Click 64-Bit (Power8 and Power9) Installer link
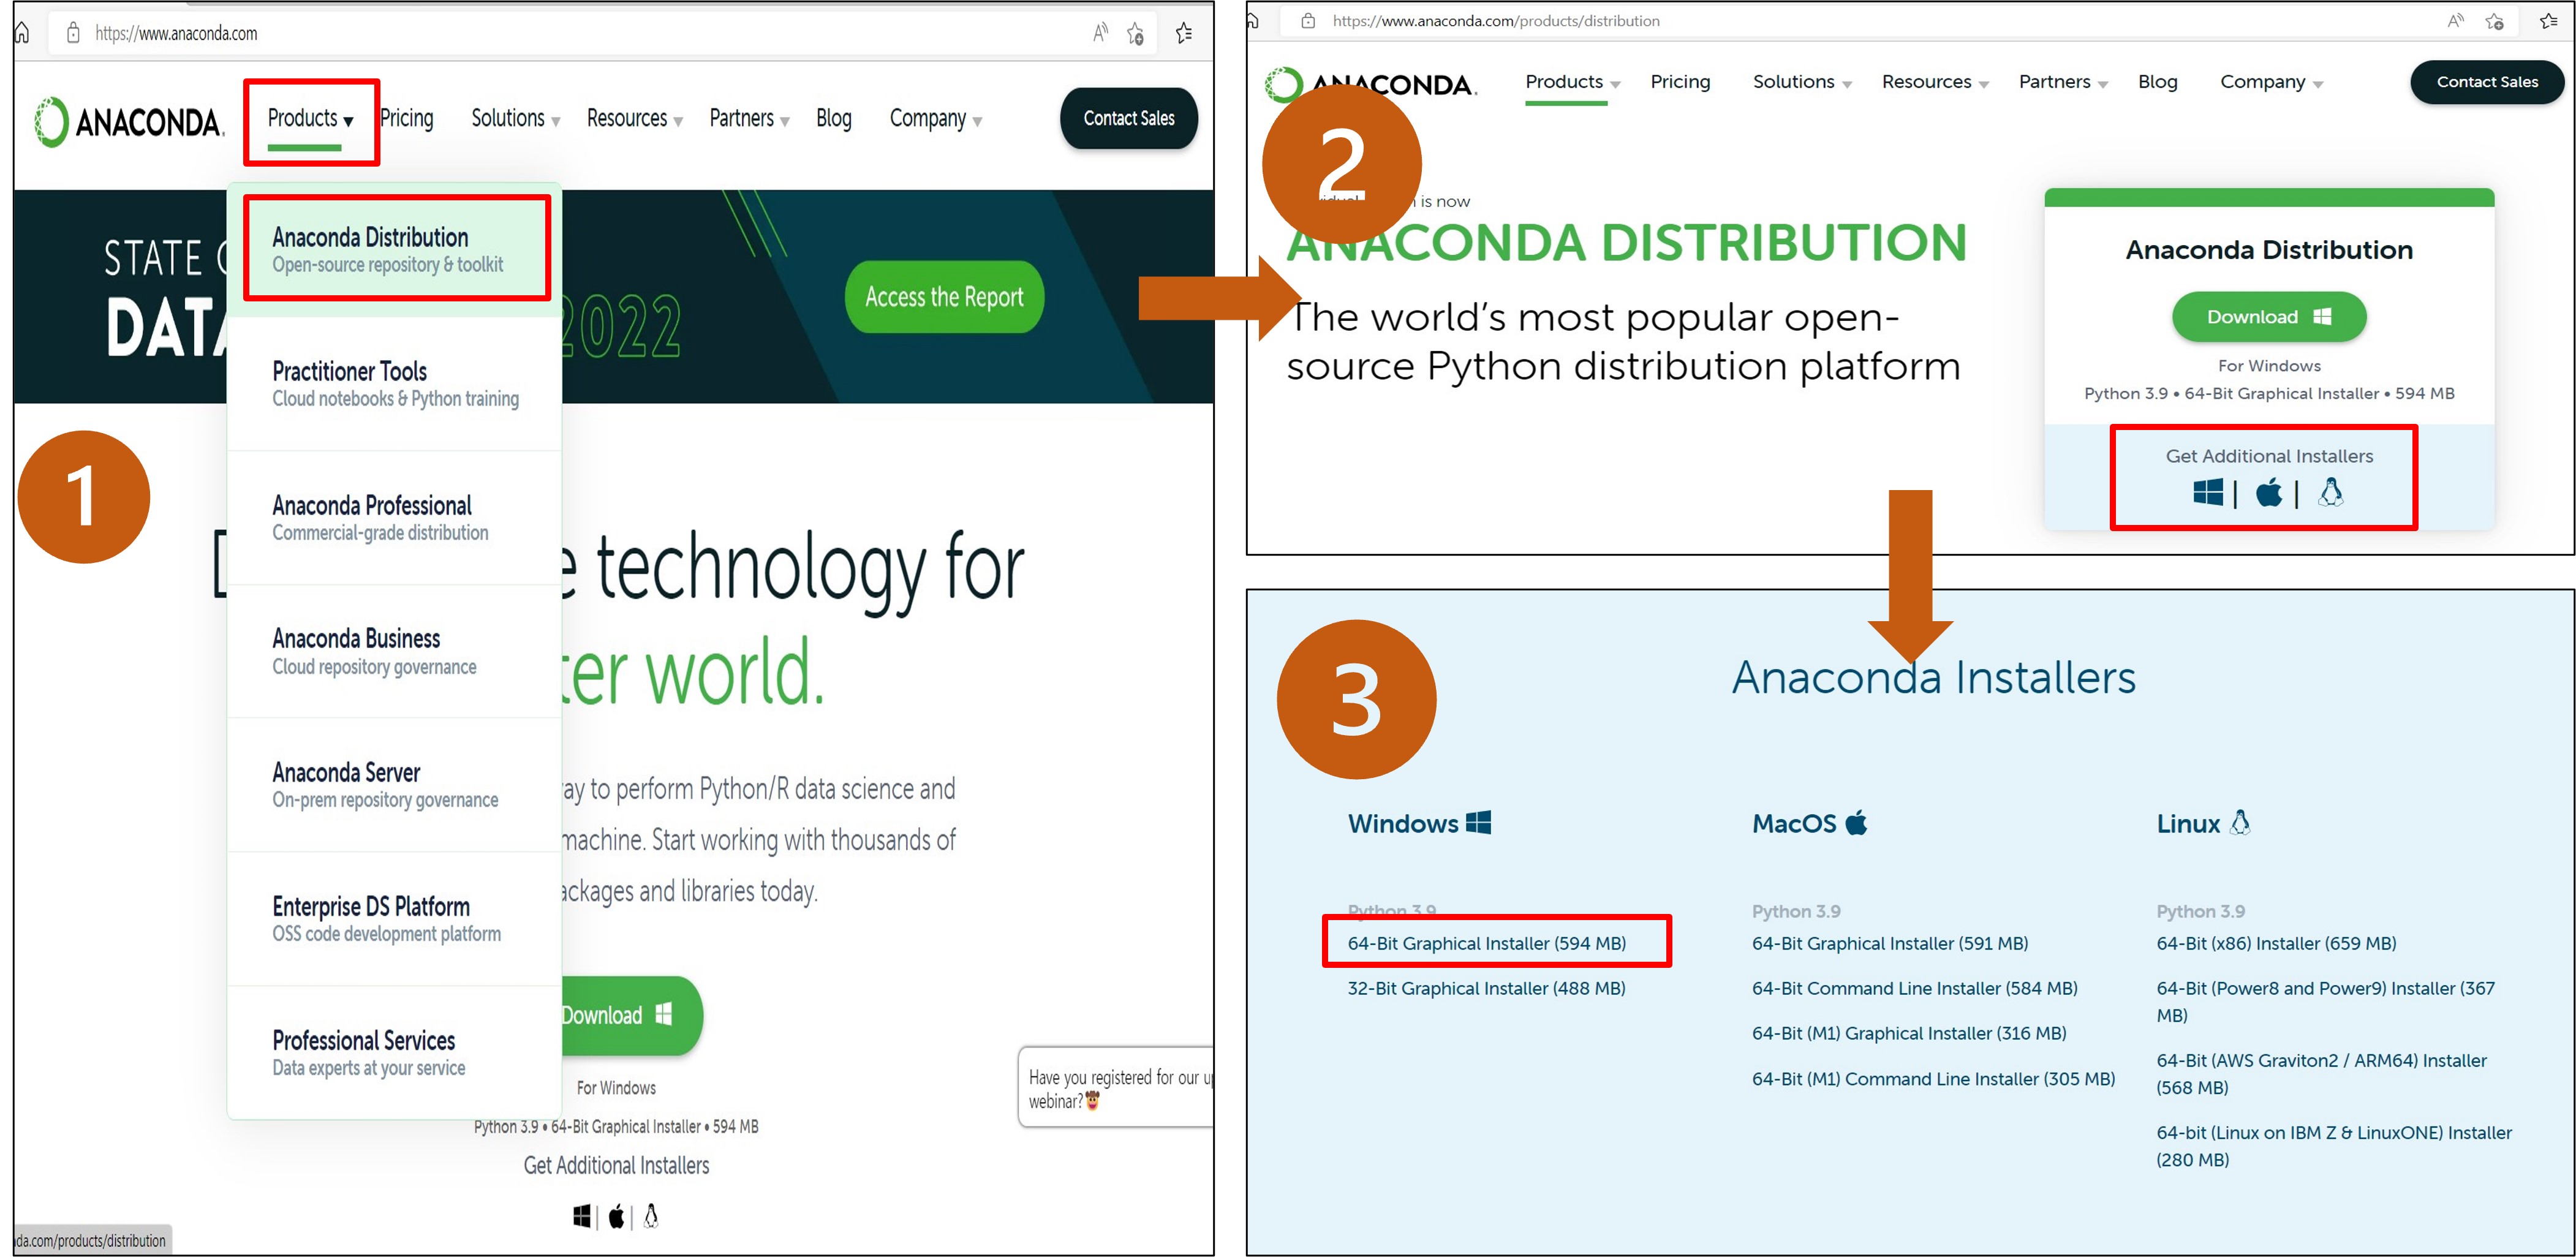2576x1257 pixels. (x=2325, y=1001)
